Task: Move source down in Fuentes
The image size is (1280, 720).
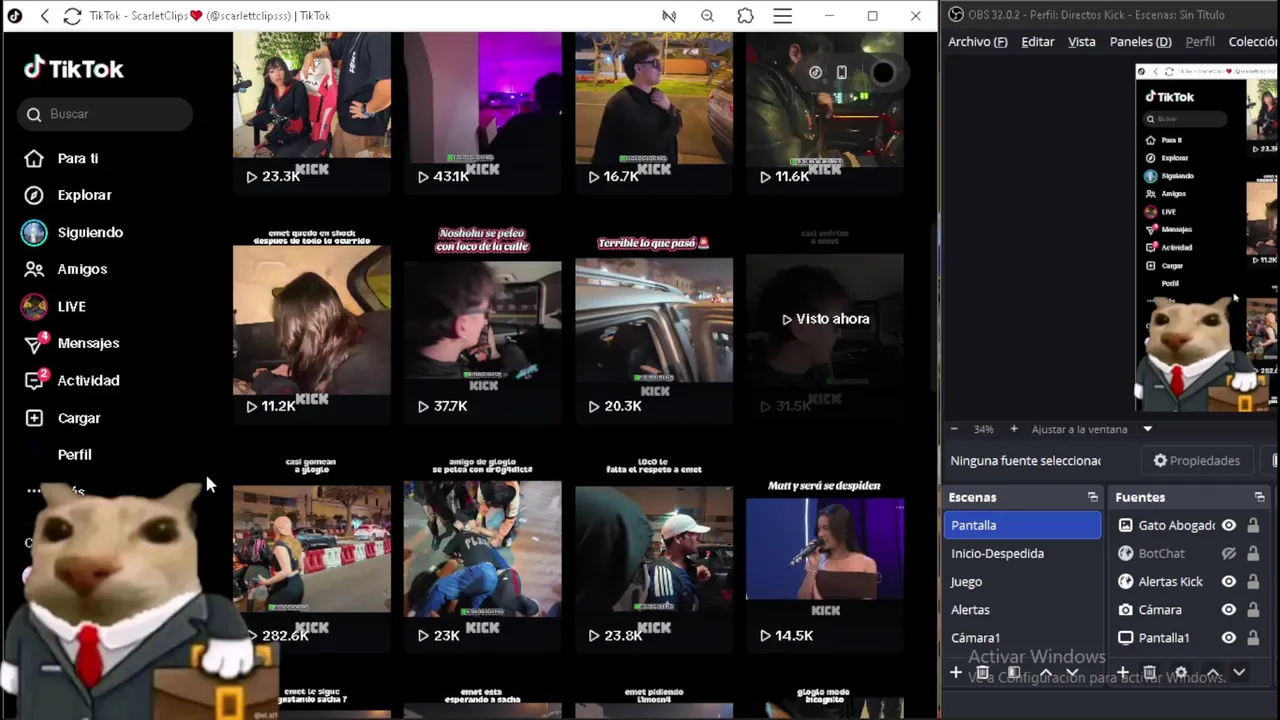Action: [1239, 673]
